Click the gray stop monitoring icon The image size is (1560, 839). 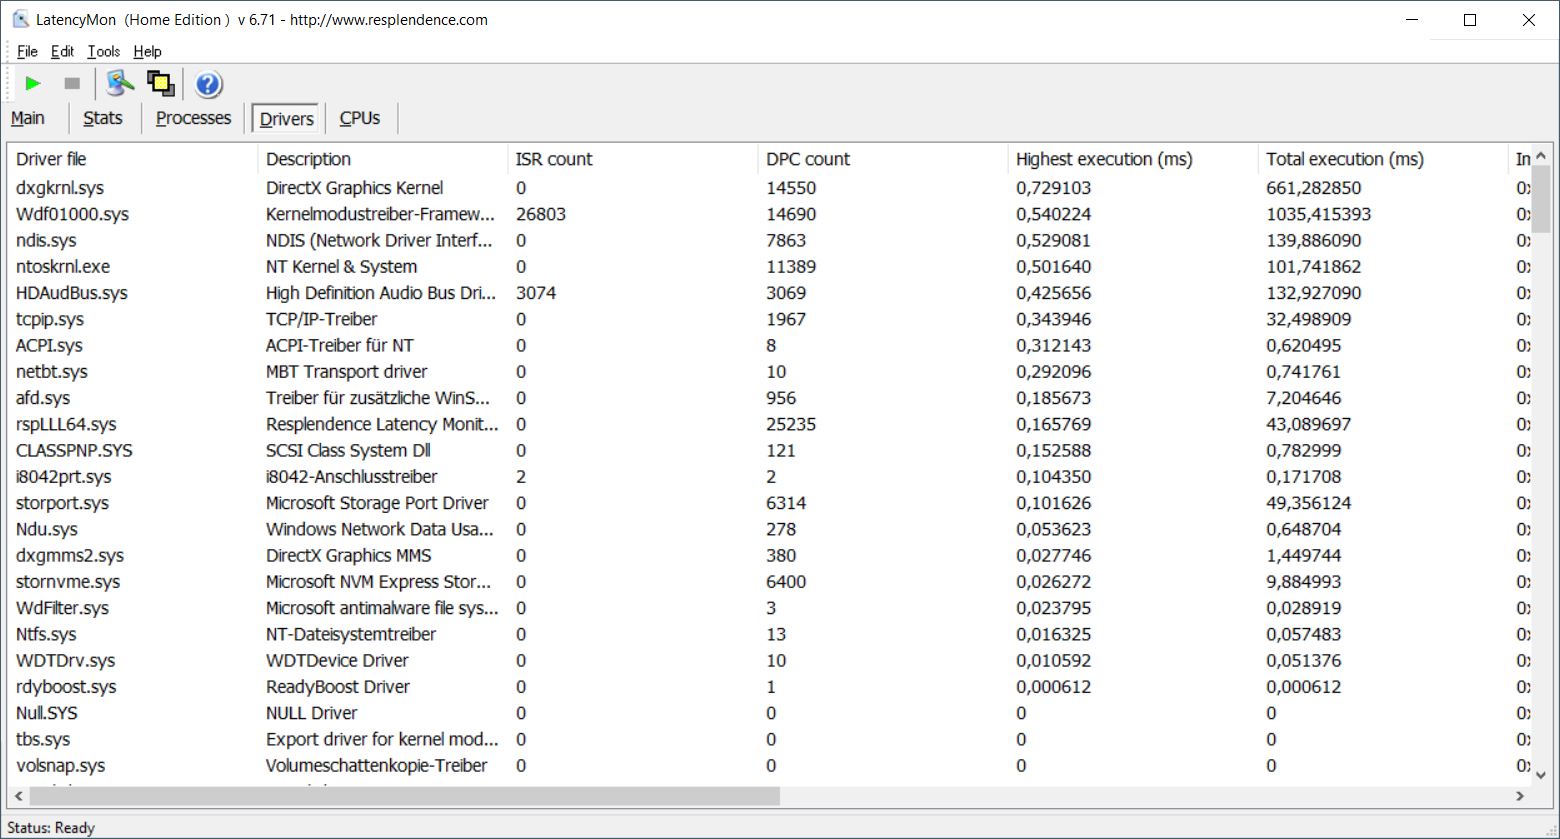click(72, 84)
